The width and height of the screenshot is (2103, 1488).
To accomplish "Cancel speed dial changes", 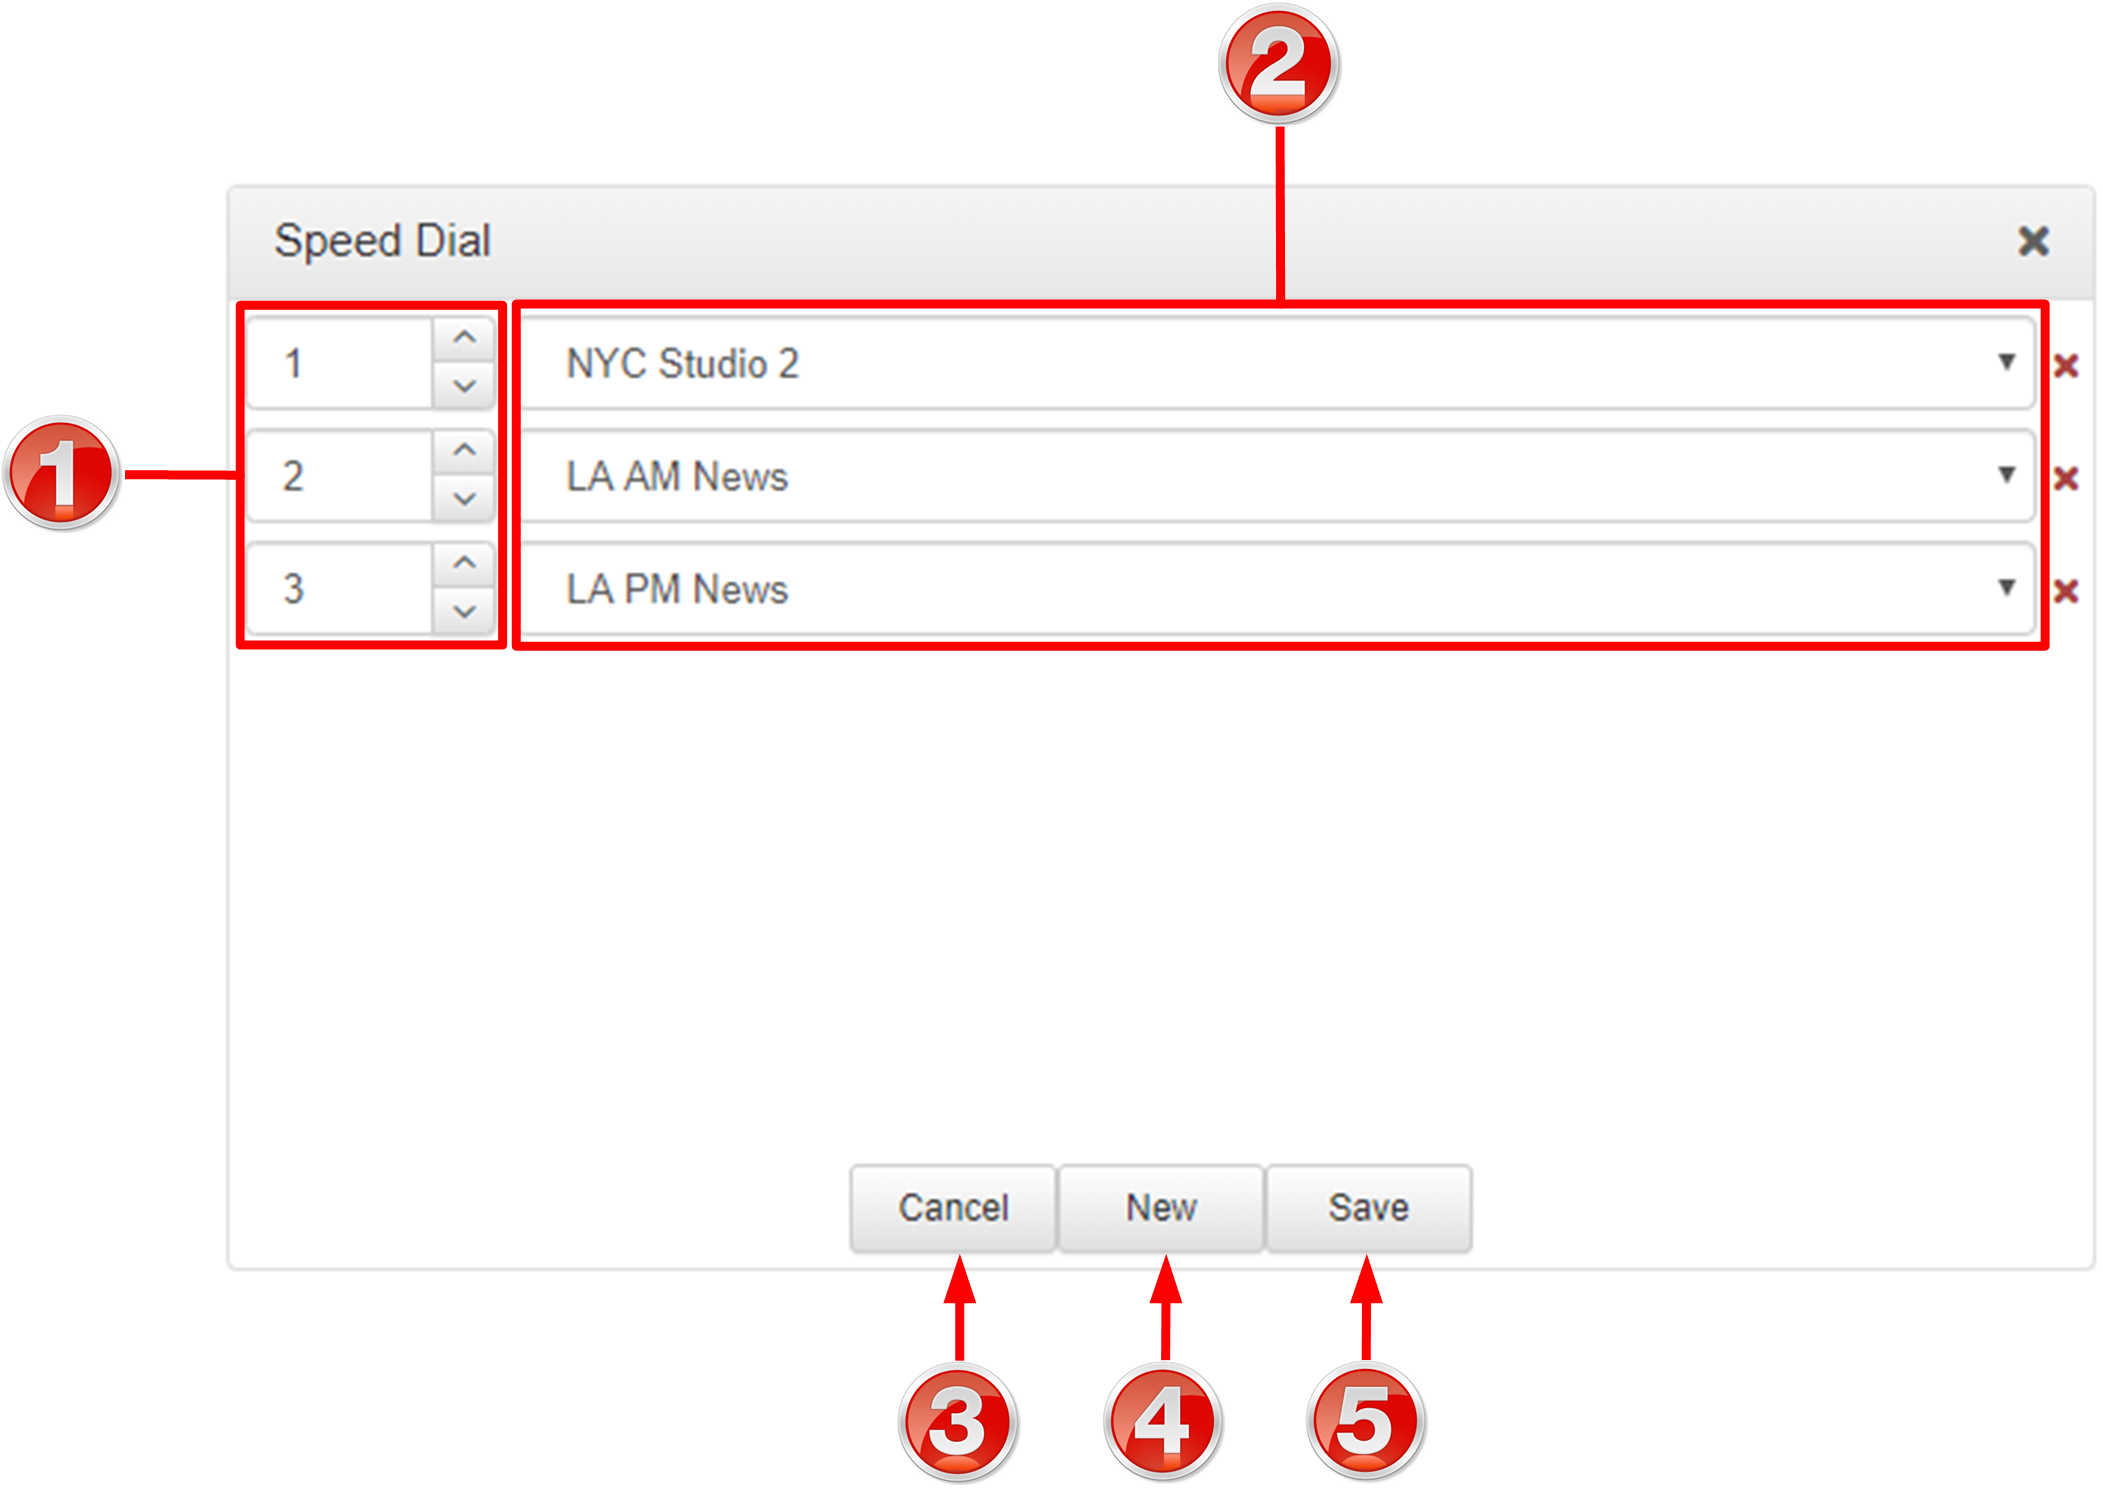I will coord(953,1208).
